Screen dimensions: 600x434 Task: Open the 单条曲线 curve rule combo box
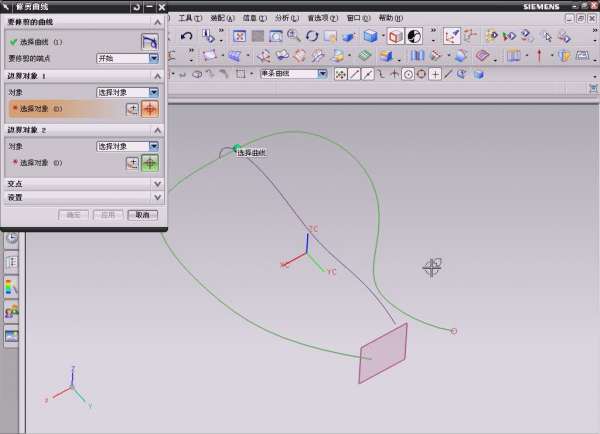coord(293,74)
